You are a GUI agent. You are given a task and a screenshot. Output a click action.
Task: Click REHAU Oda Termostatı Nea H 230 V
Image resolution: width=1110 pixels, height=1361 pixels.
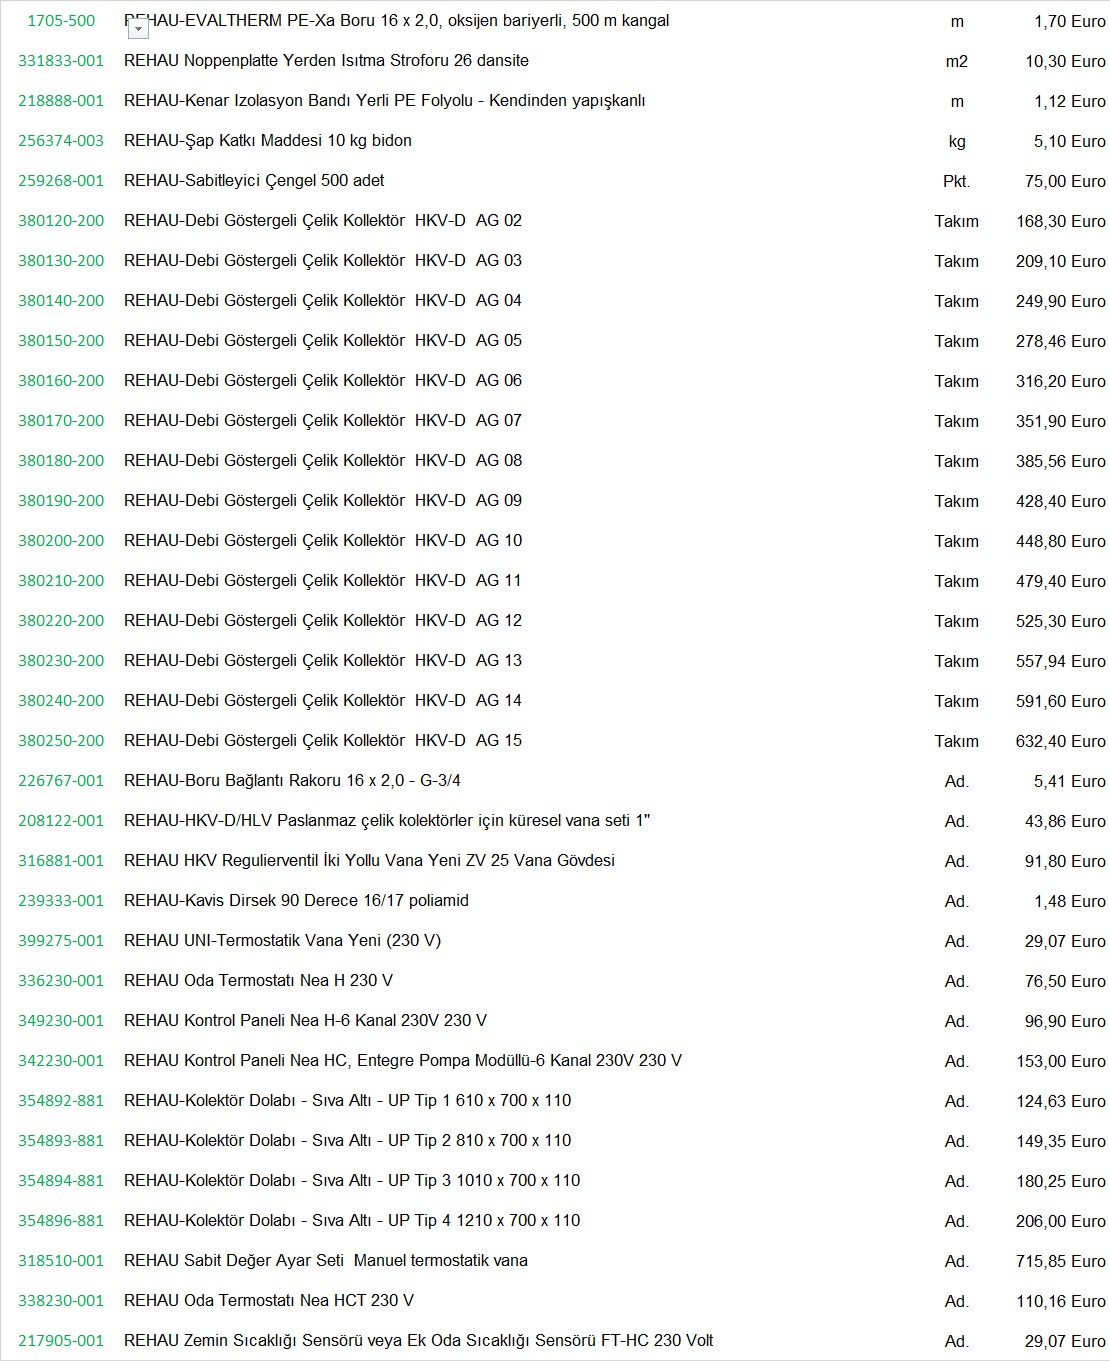pos(258,981)
